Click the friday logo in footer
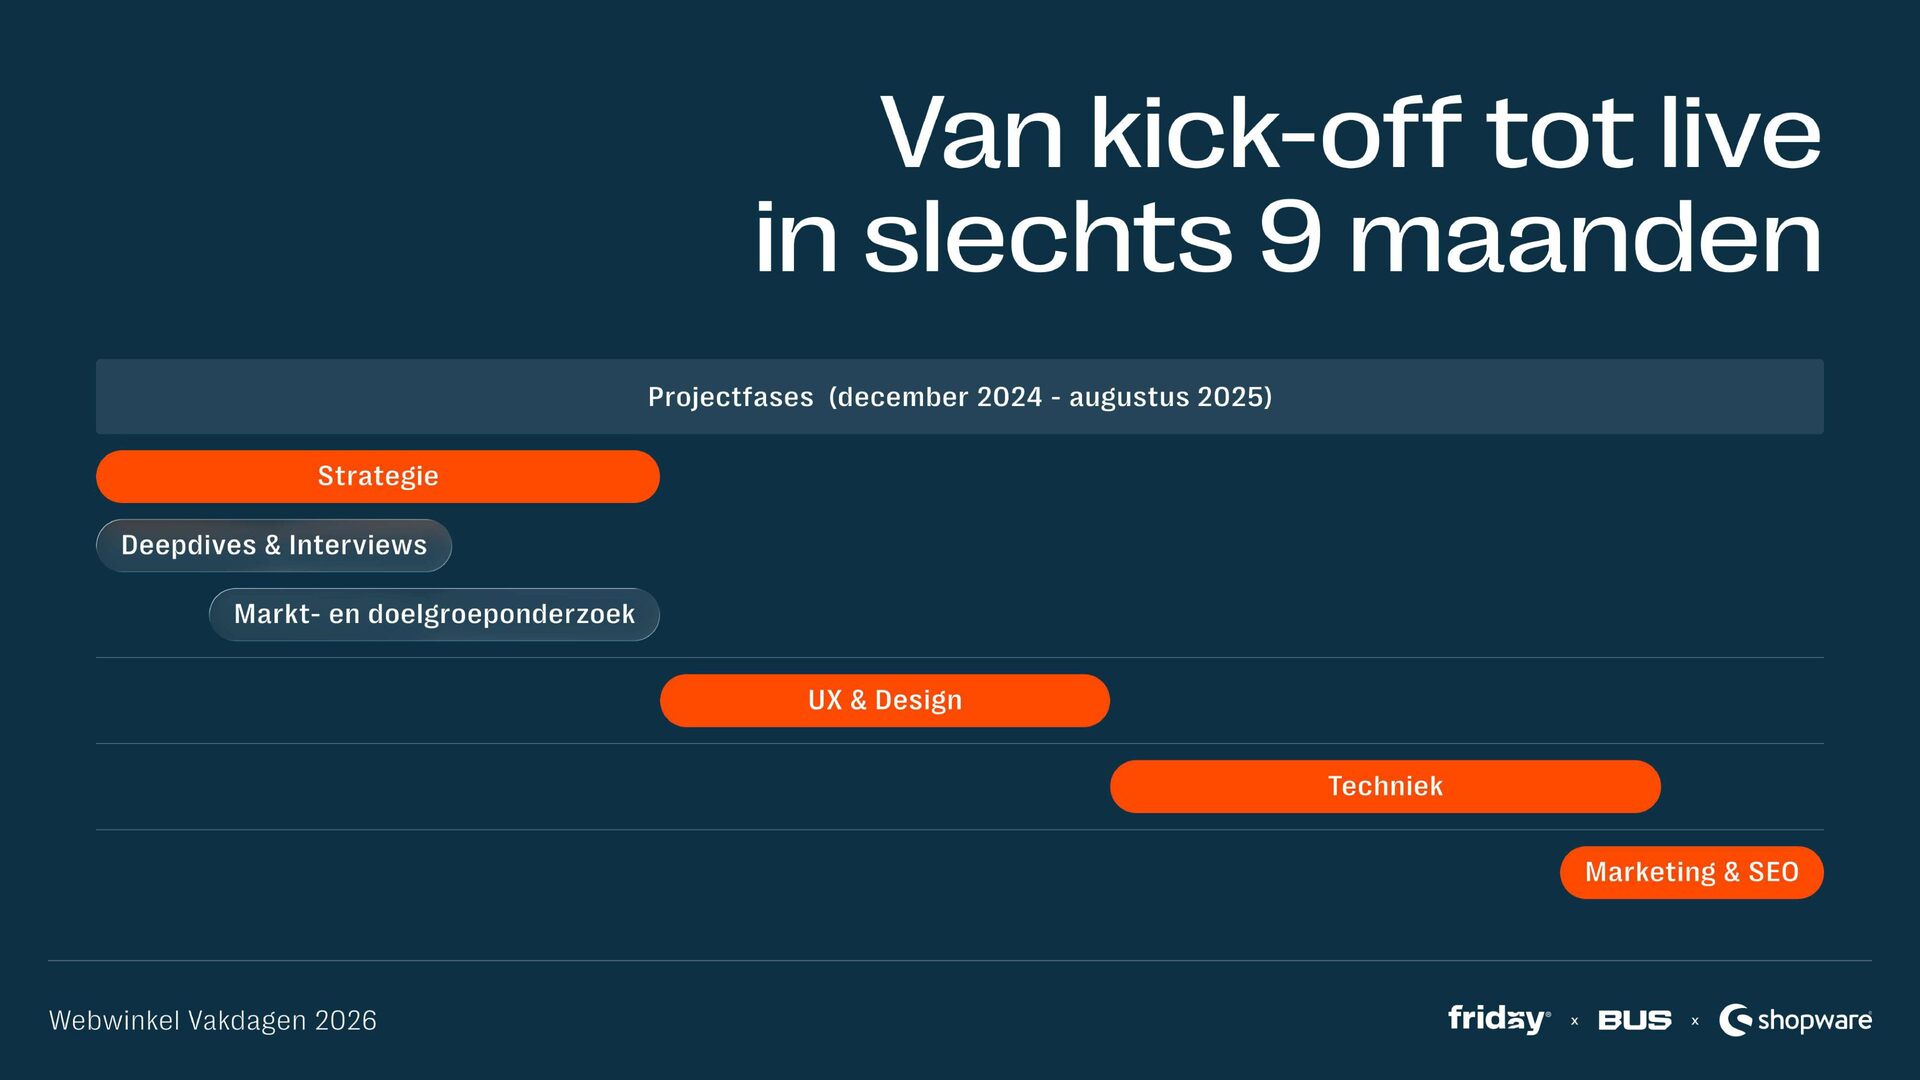The width and height of the screenshot is (1920, 1080). tap(1498, 1019)
